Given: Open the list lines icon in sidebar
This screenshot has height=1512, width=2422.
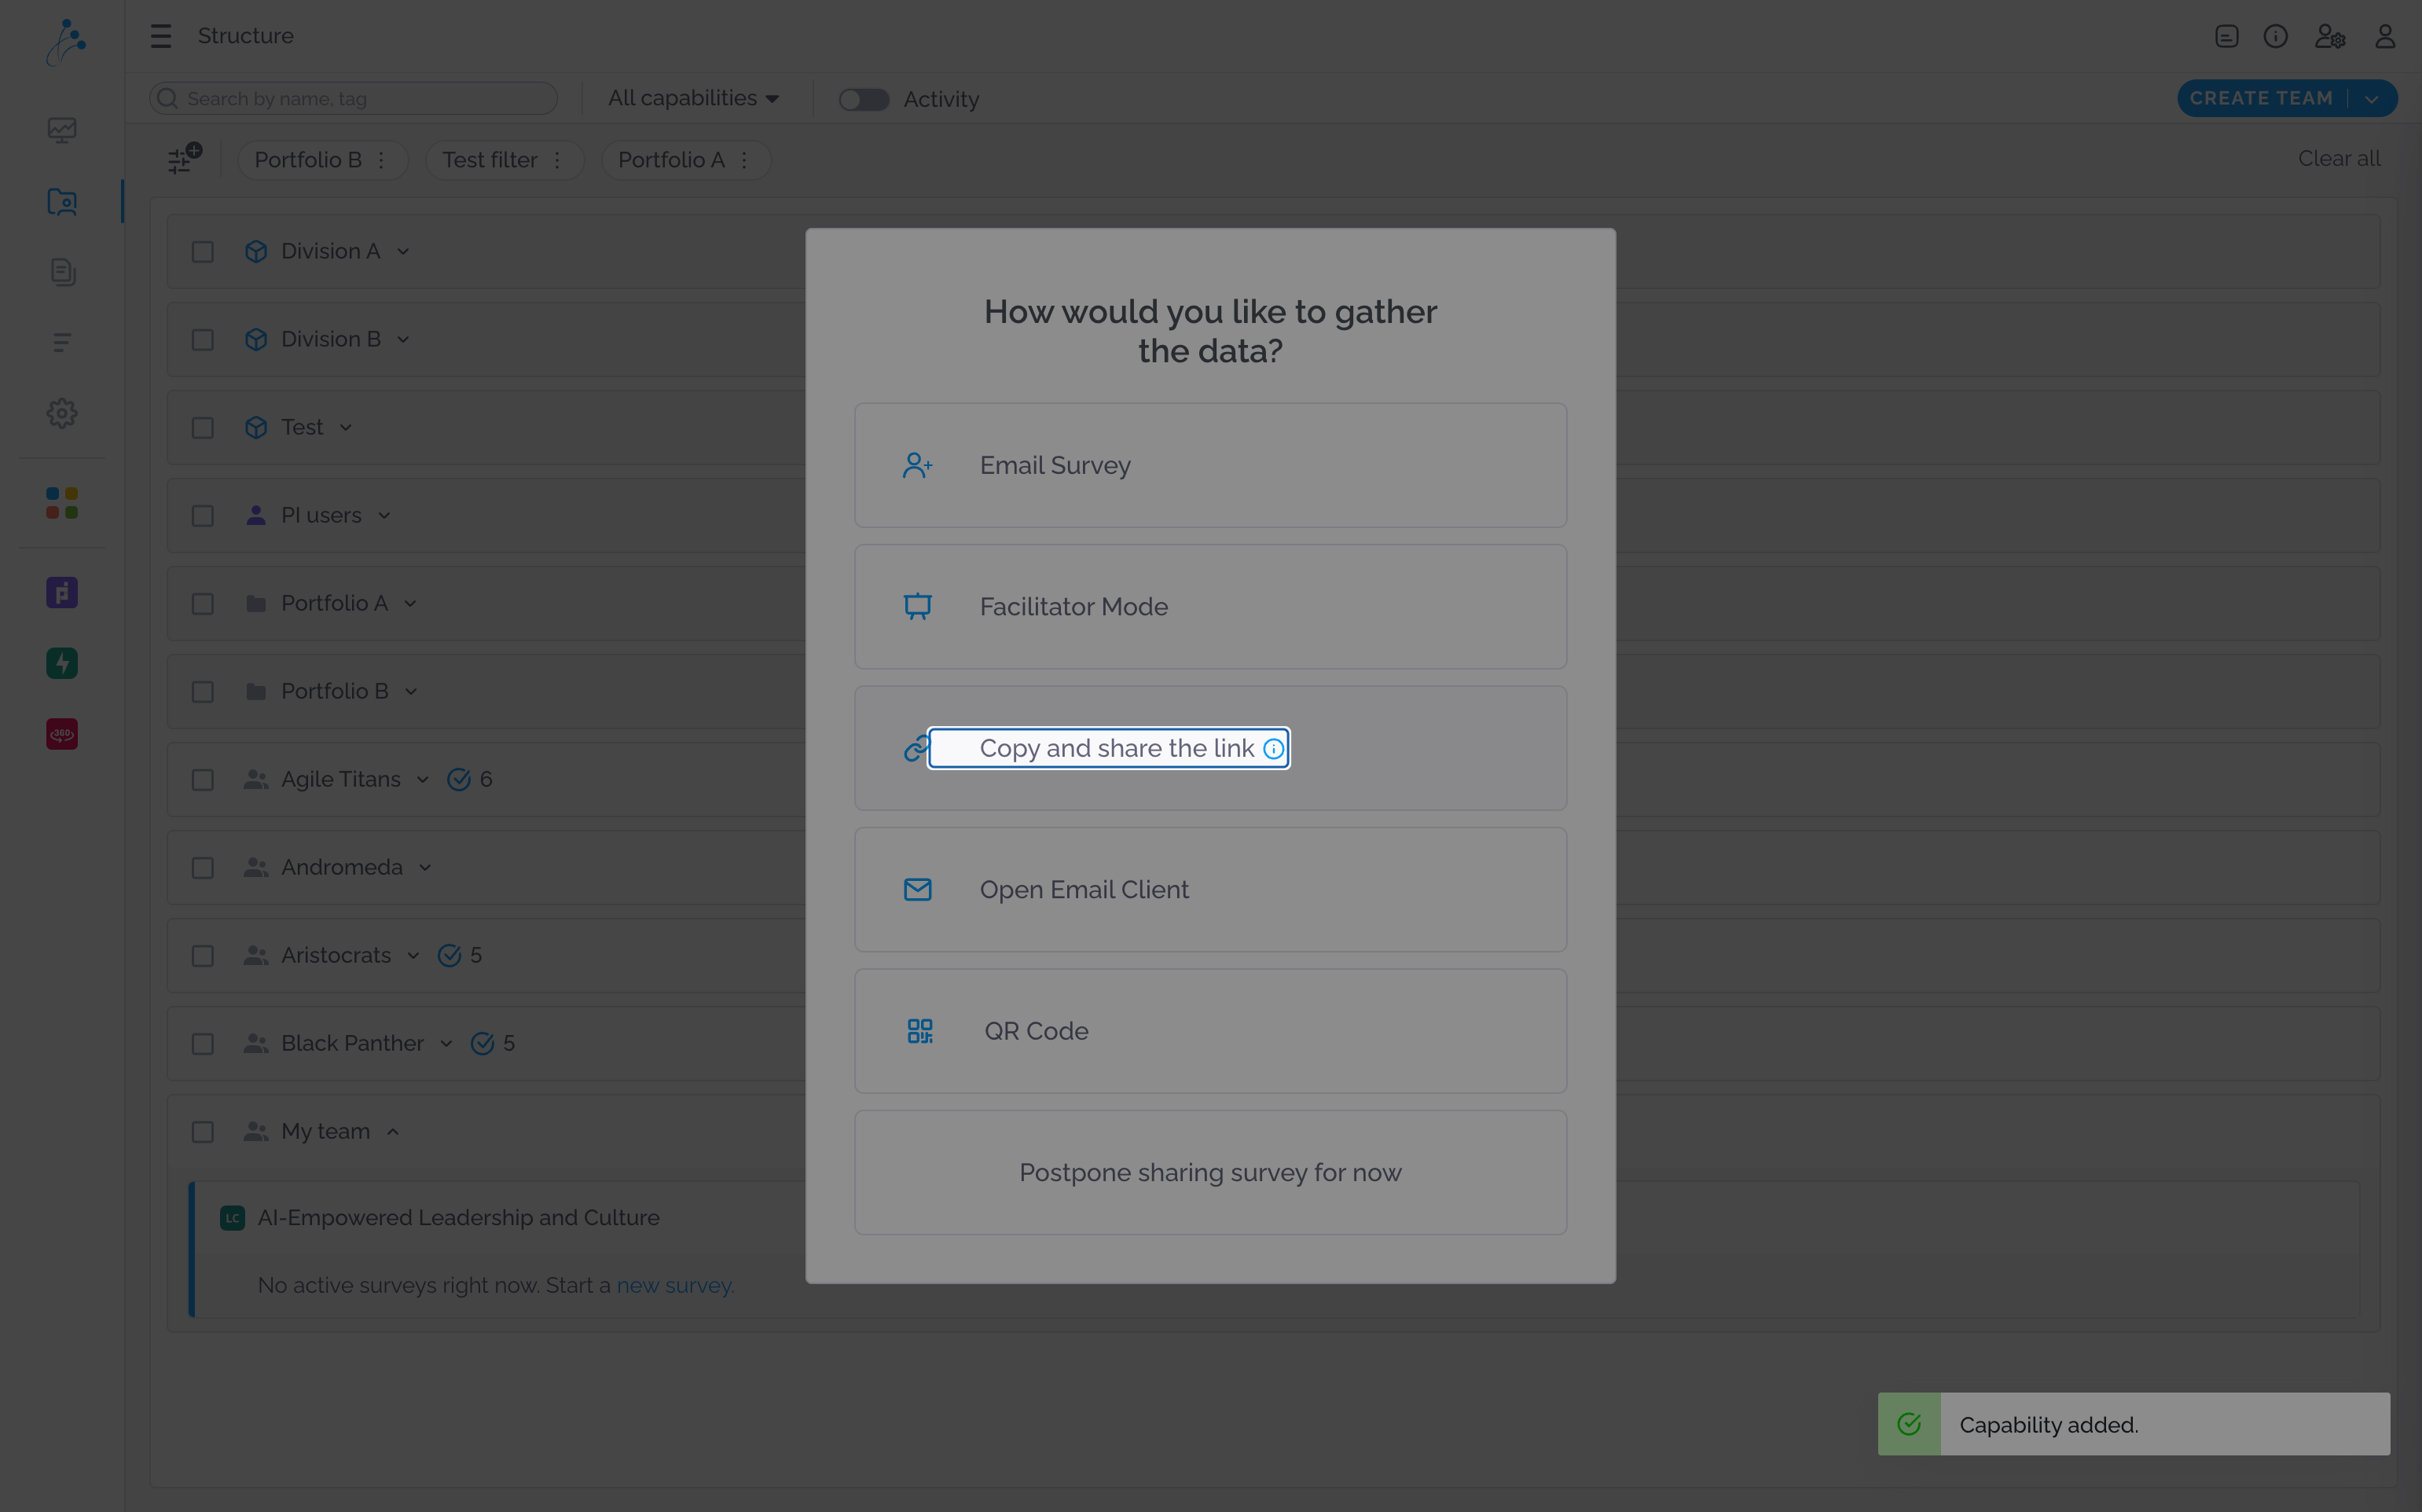Looking at the screenshot, I should point(62,342).
